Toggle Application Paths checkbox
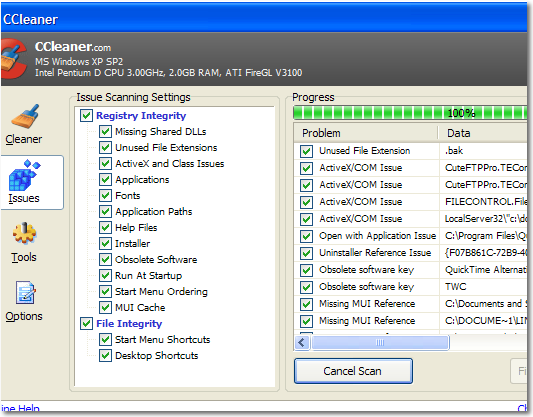 (x=105, y=211)
